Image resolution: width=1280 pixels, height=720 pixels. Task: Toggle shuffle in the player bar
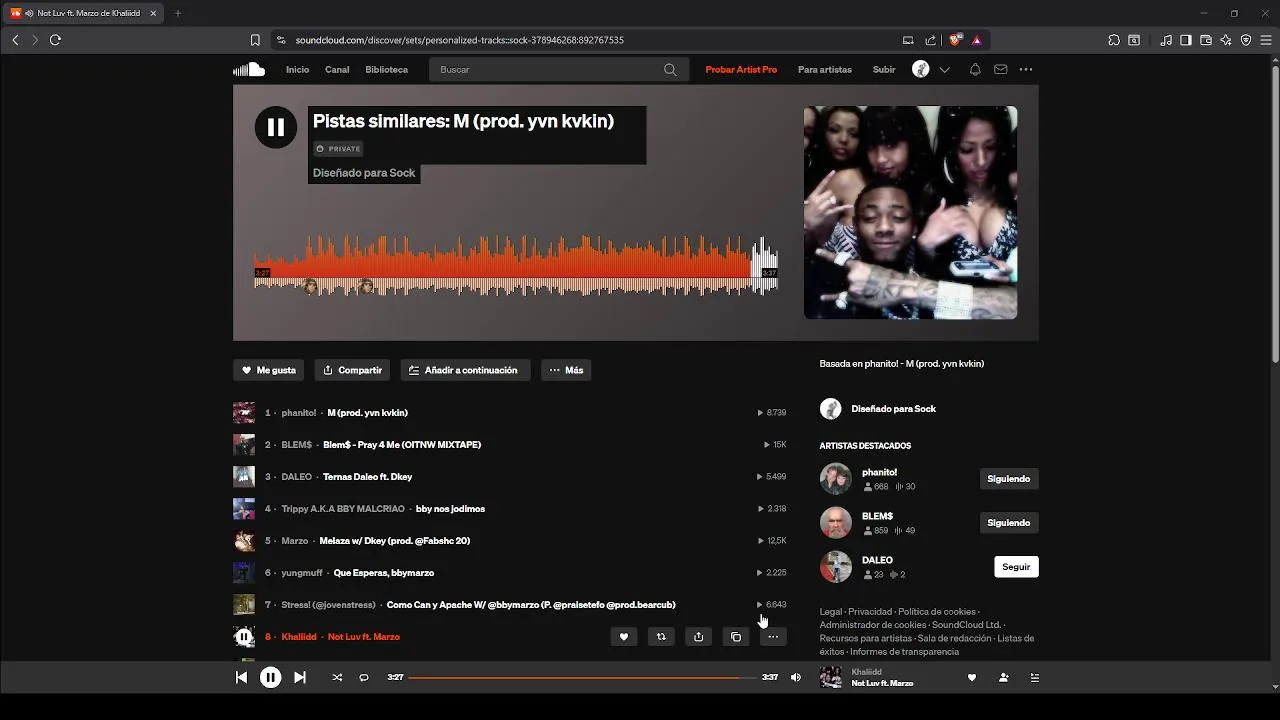[x=337, y=677]
